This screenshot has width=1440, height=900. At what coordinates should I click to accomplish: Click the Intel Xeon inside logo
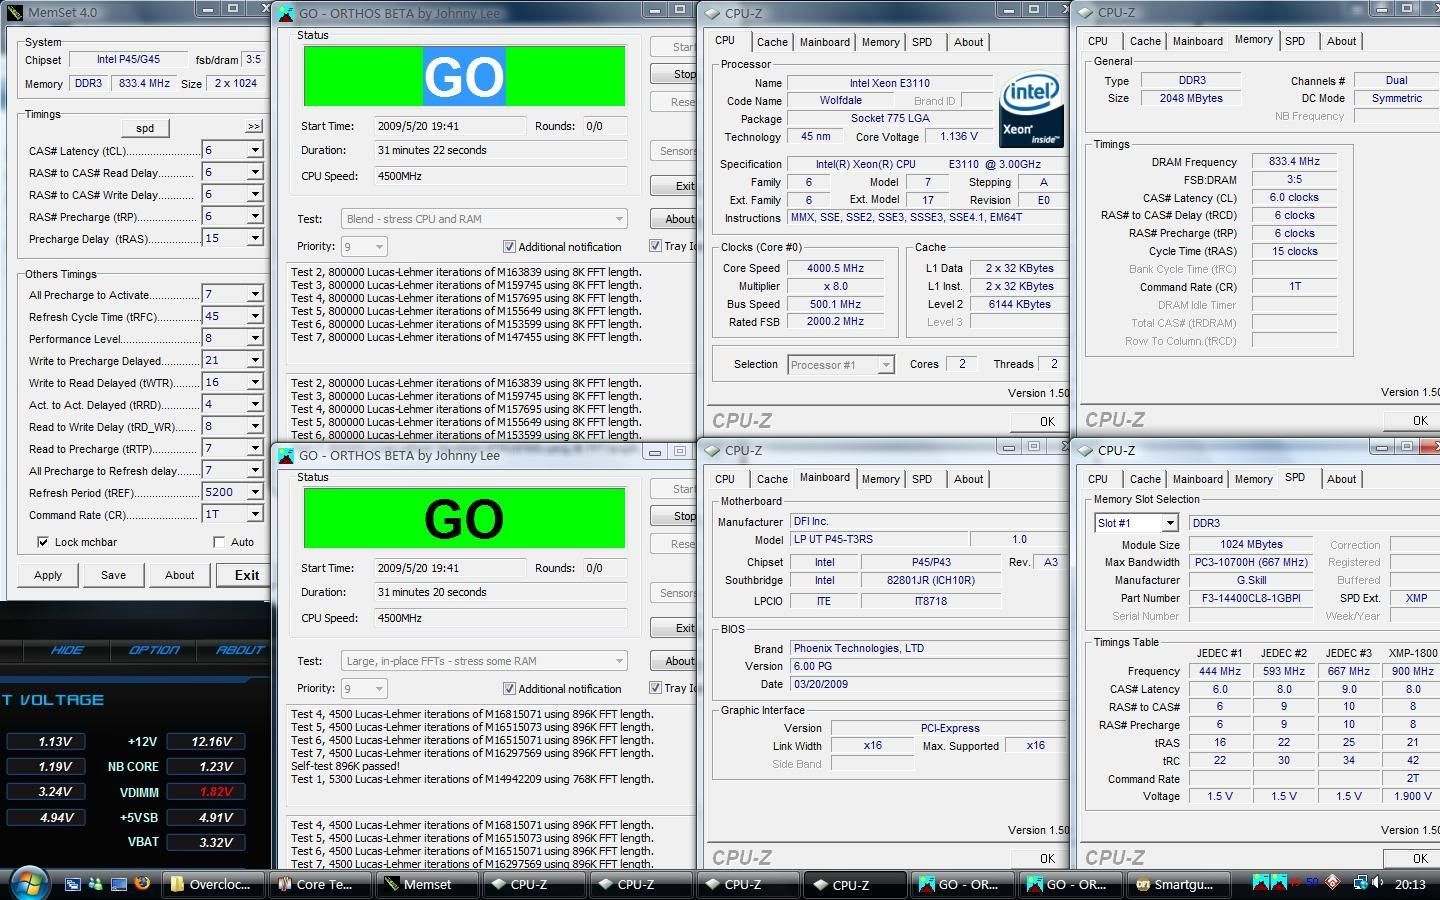pos(1031,110)
